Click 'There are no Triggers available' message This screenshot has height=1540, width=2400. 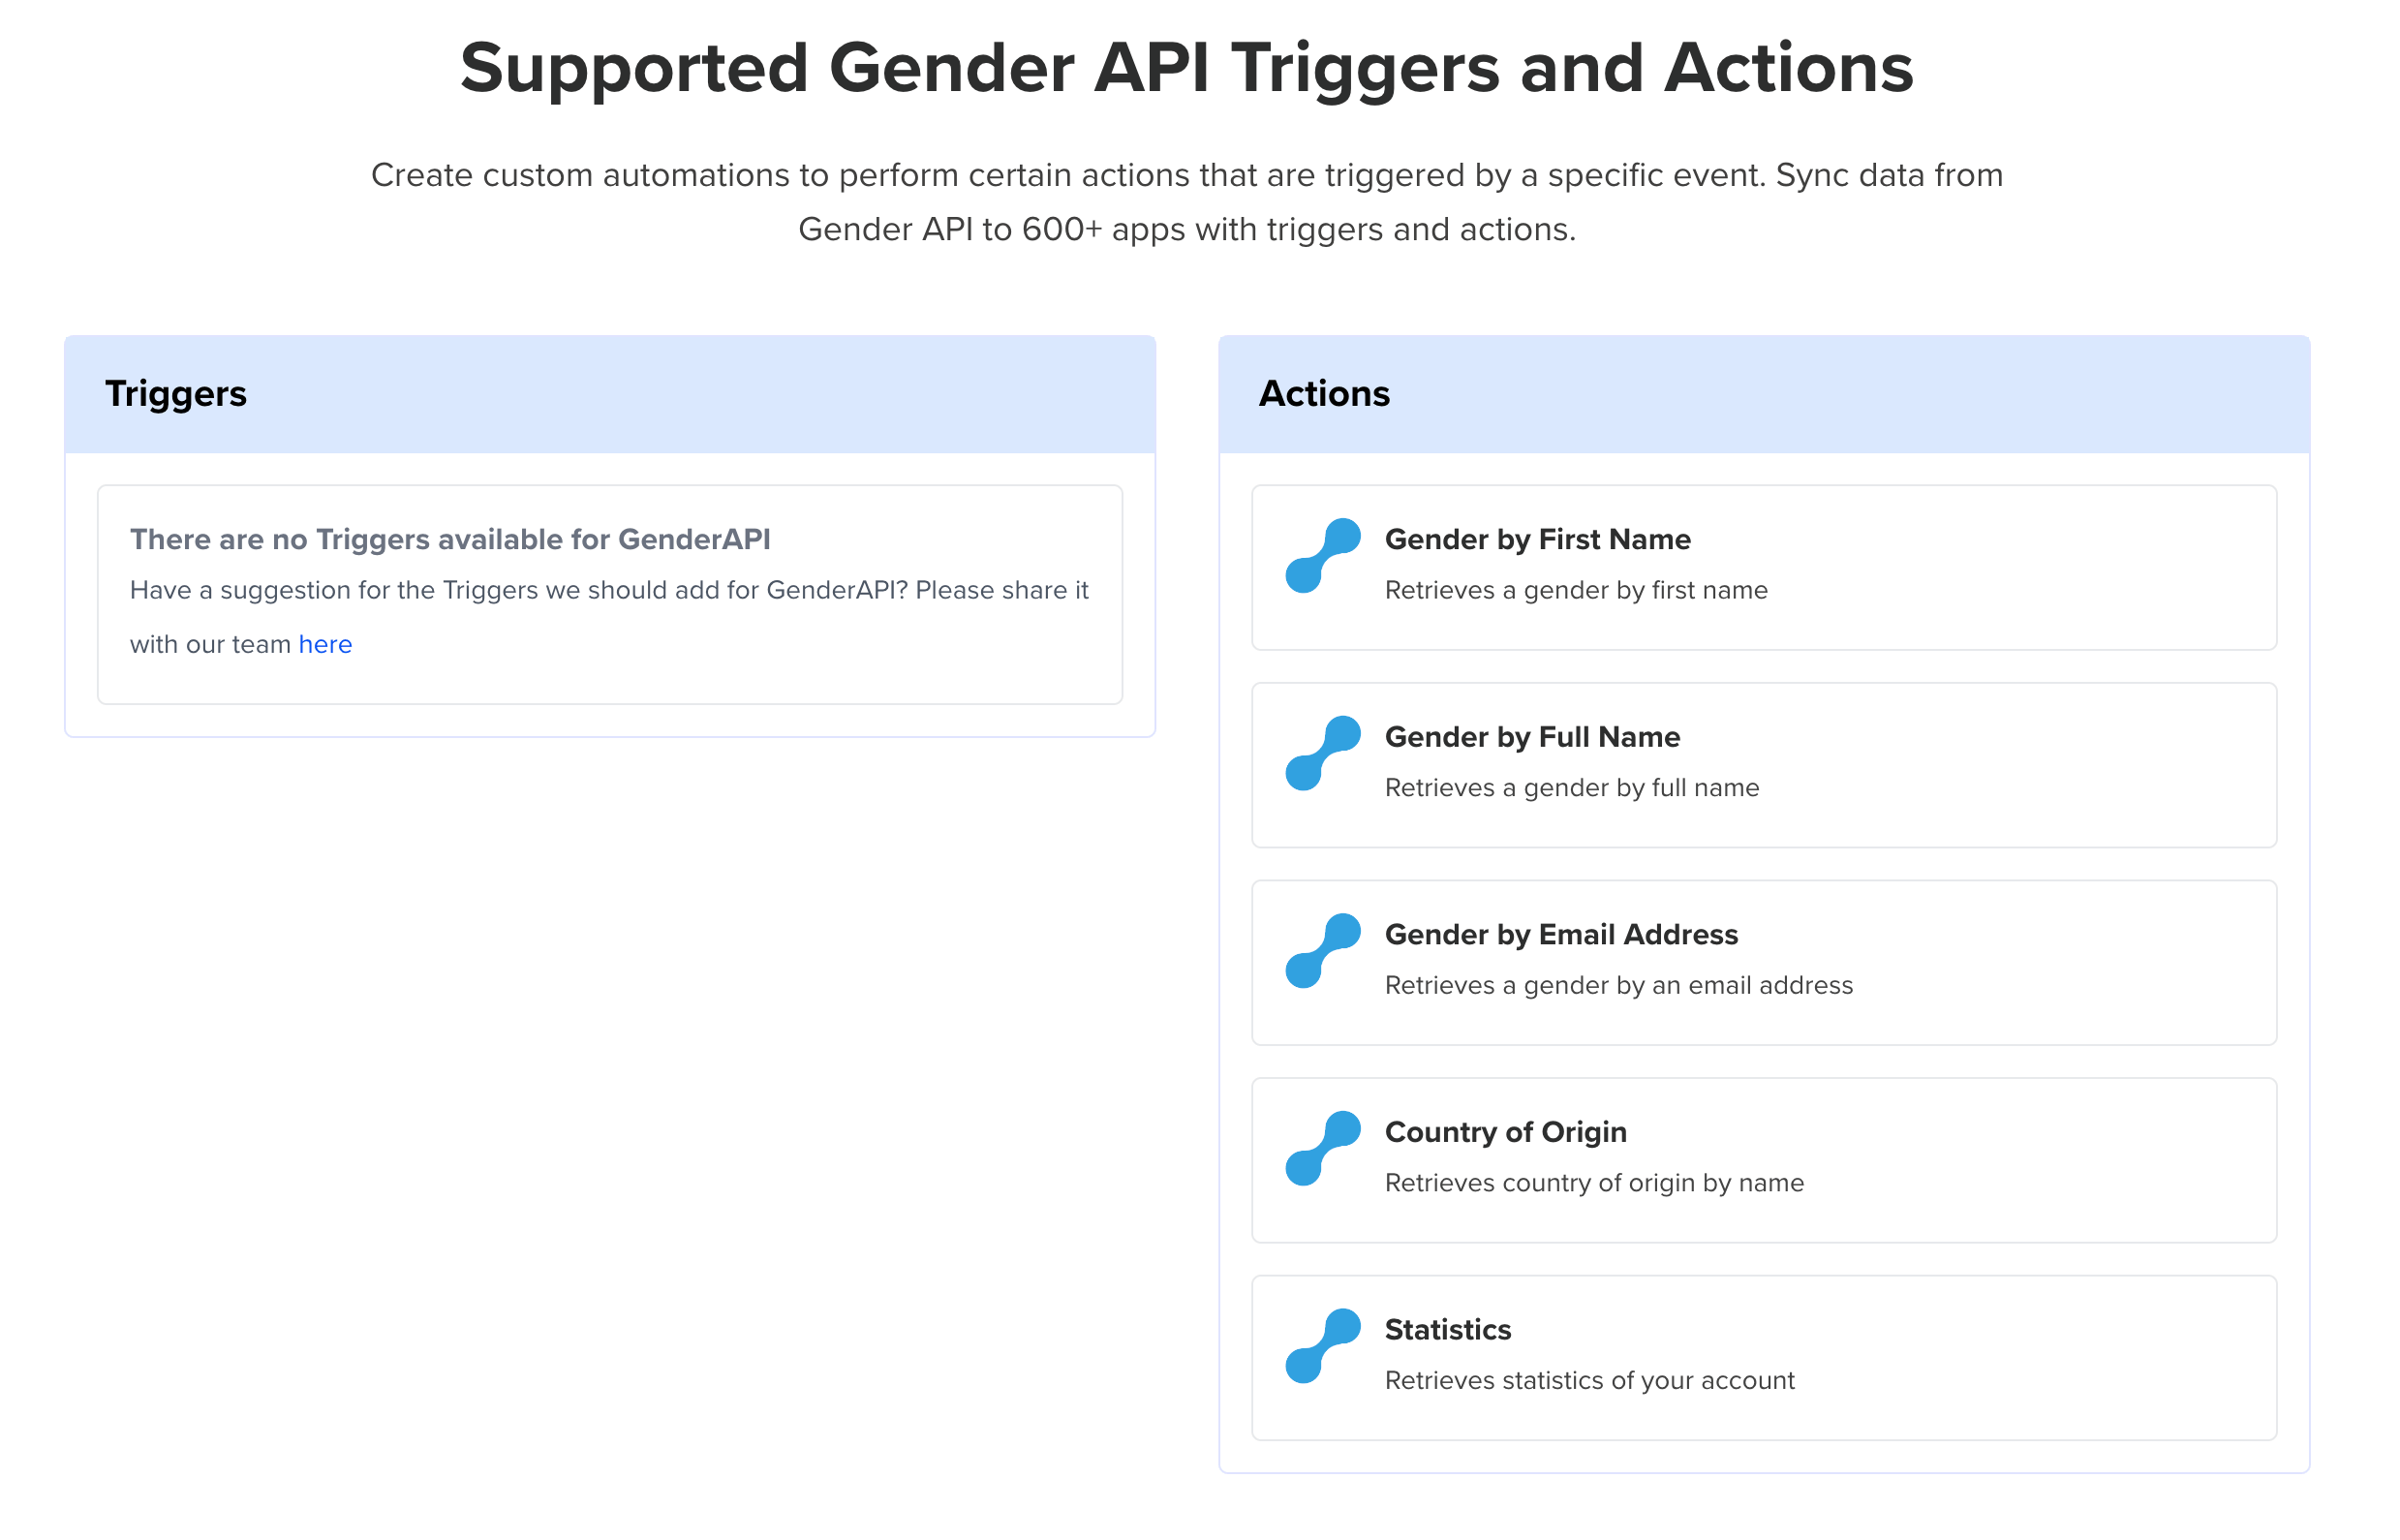click(x=450, y=539)
